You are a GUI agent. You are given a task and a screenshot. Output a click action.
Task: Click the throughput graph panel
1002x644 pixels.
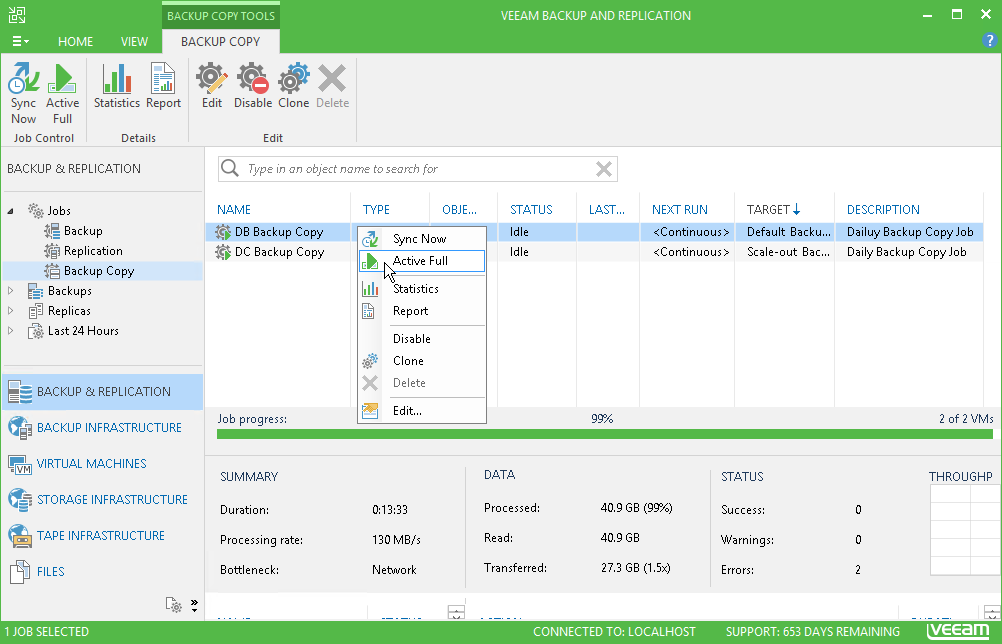click(x=964, y=530)
